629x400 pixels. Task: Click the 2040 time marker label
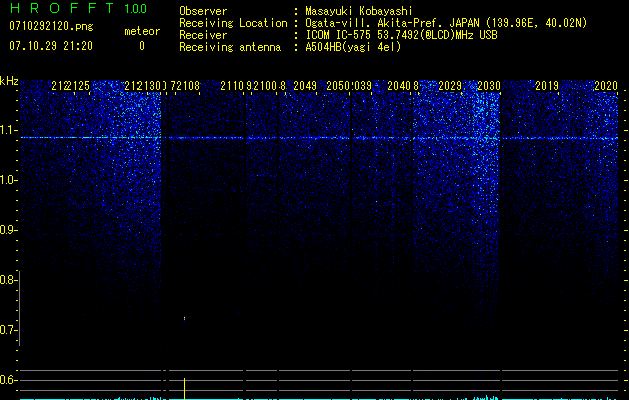click(x=399, y=86)
